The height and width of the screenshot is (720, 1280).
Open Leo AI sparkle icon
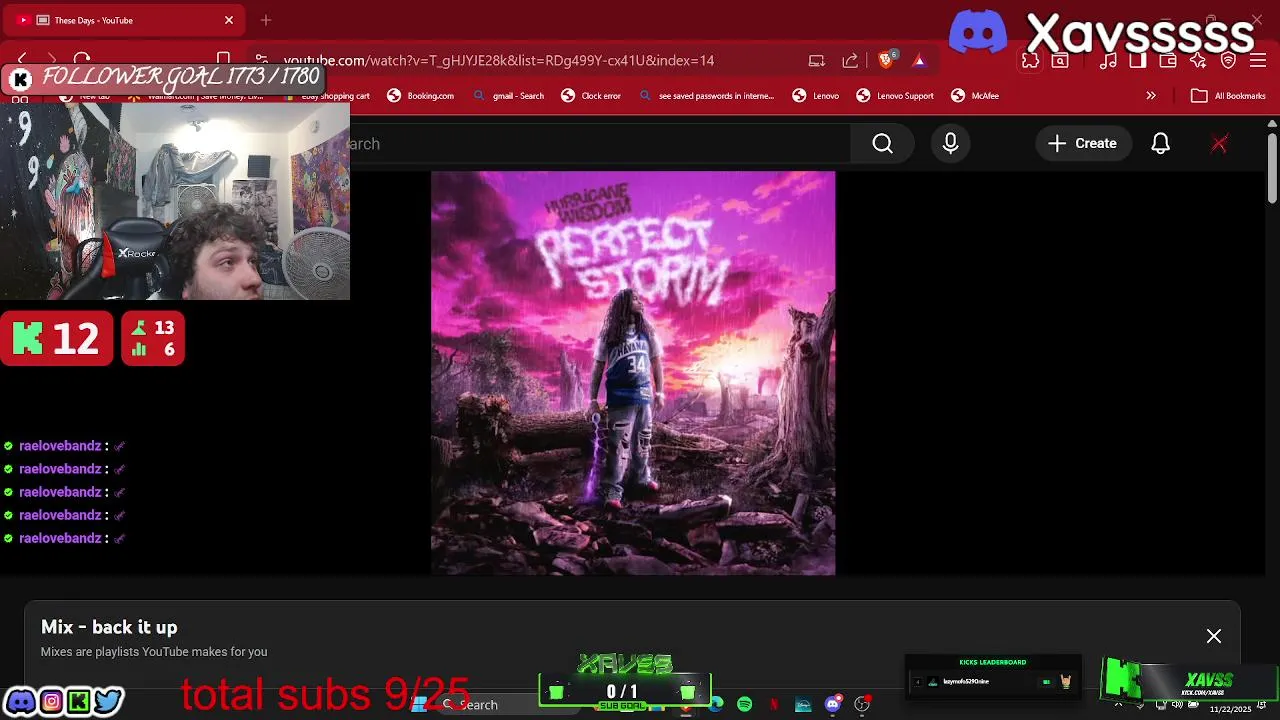(x=1198, y=61)
